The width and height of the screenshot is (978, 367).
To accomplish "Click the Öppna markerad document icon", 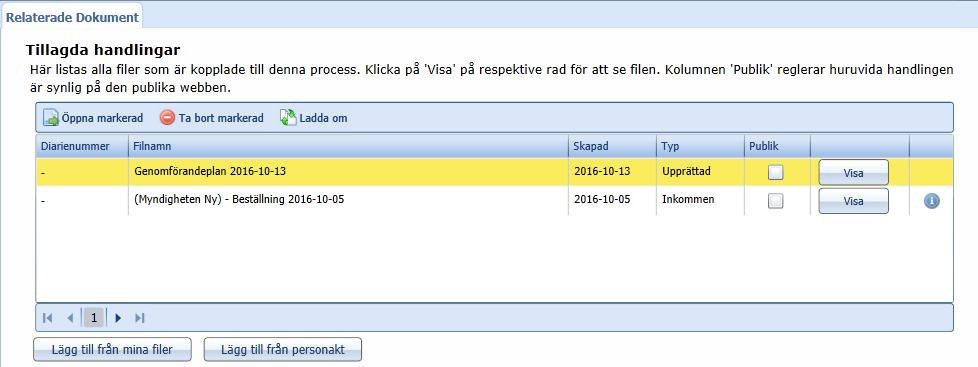I will (x=51, y=117).
